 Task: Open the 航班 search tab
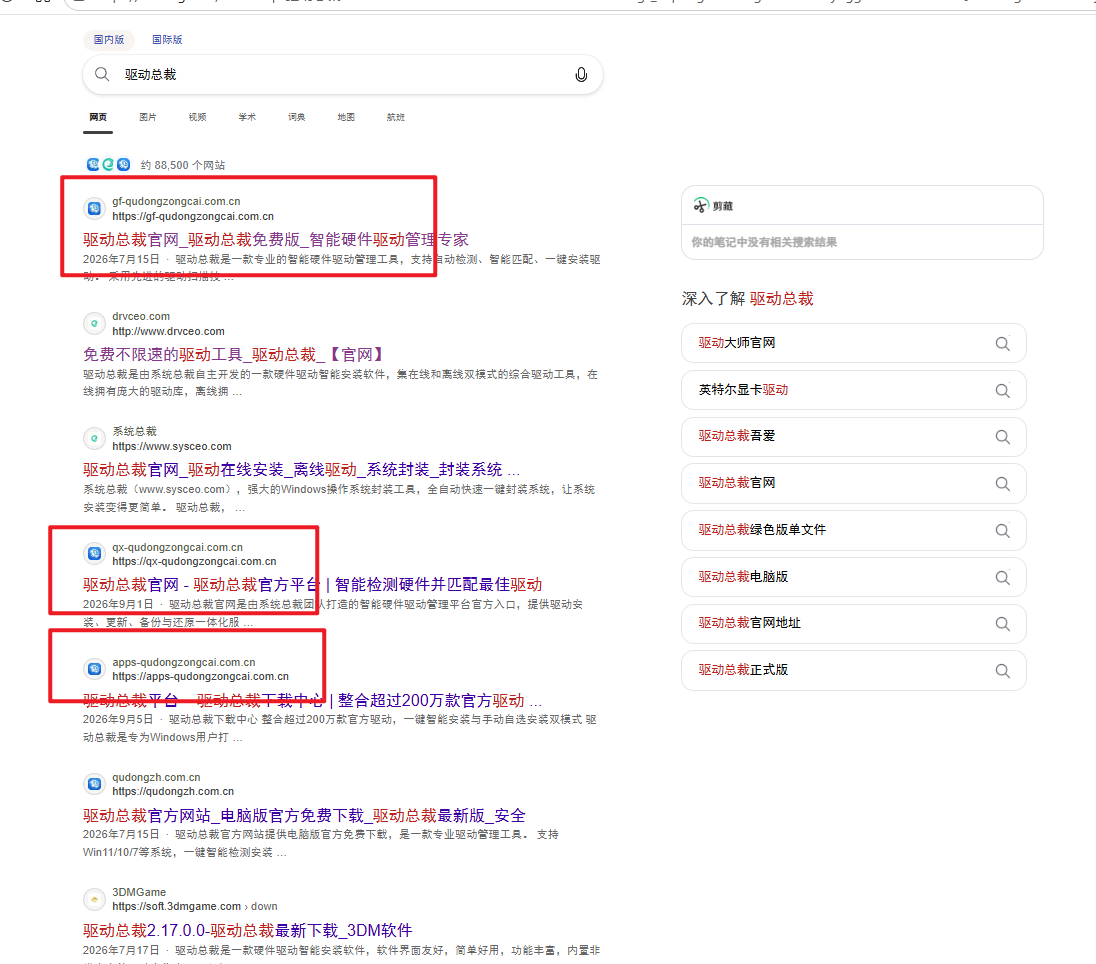coord(396,117)
